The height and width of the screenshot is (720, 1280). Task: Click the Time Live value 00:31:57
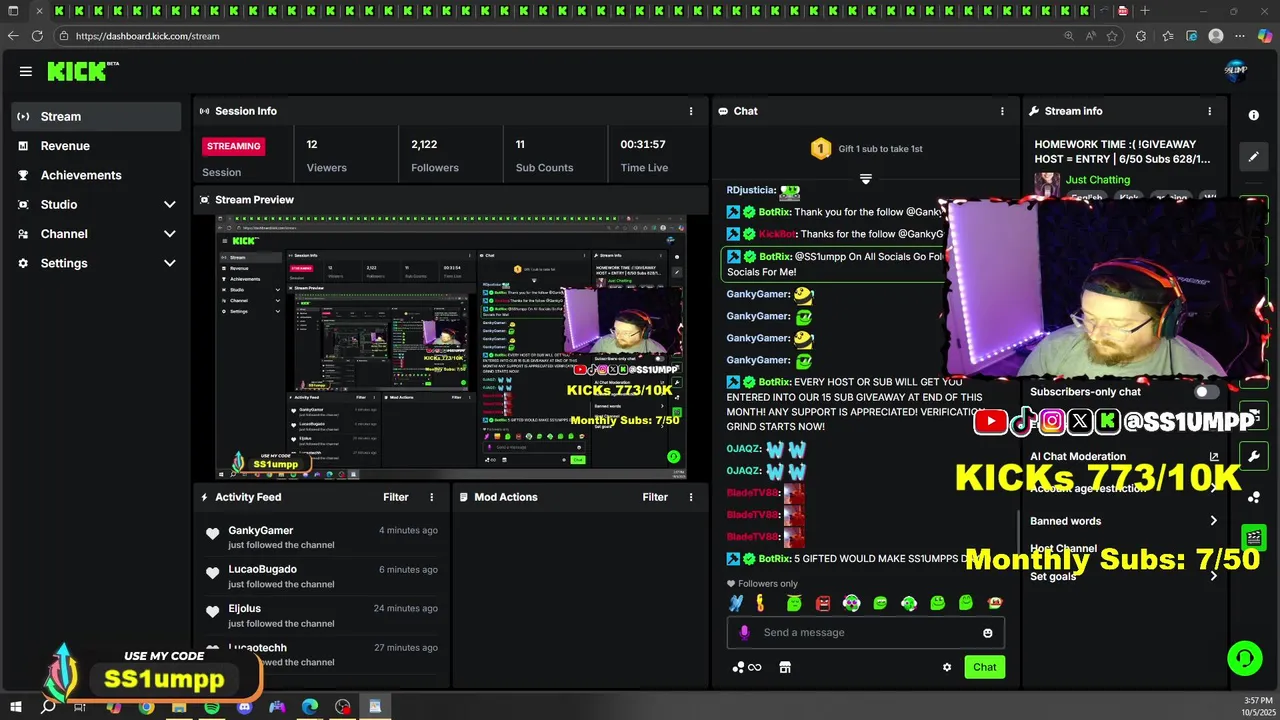click(643, 144)
